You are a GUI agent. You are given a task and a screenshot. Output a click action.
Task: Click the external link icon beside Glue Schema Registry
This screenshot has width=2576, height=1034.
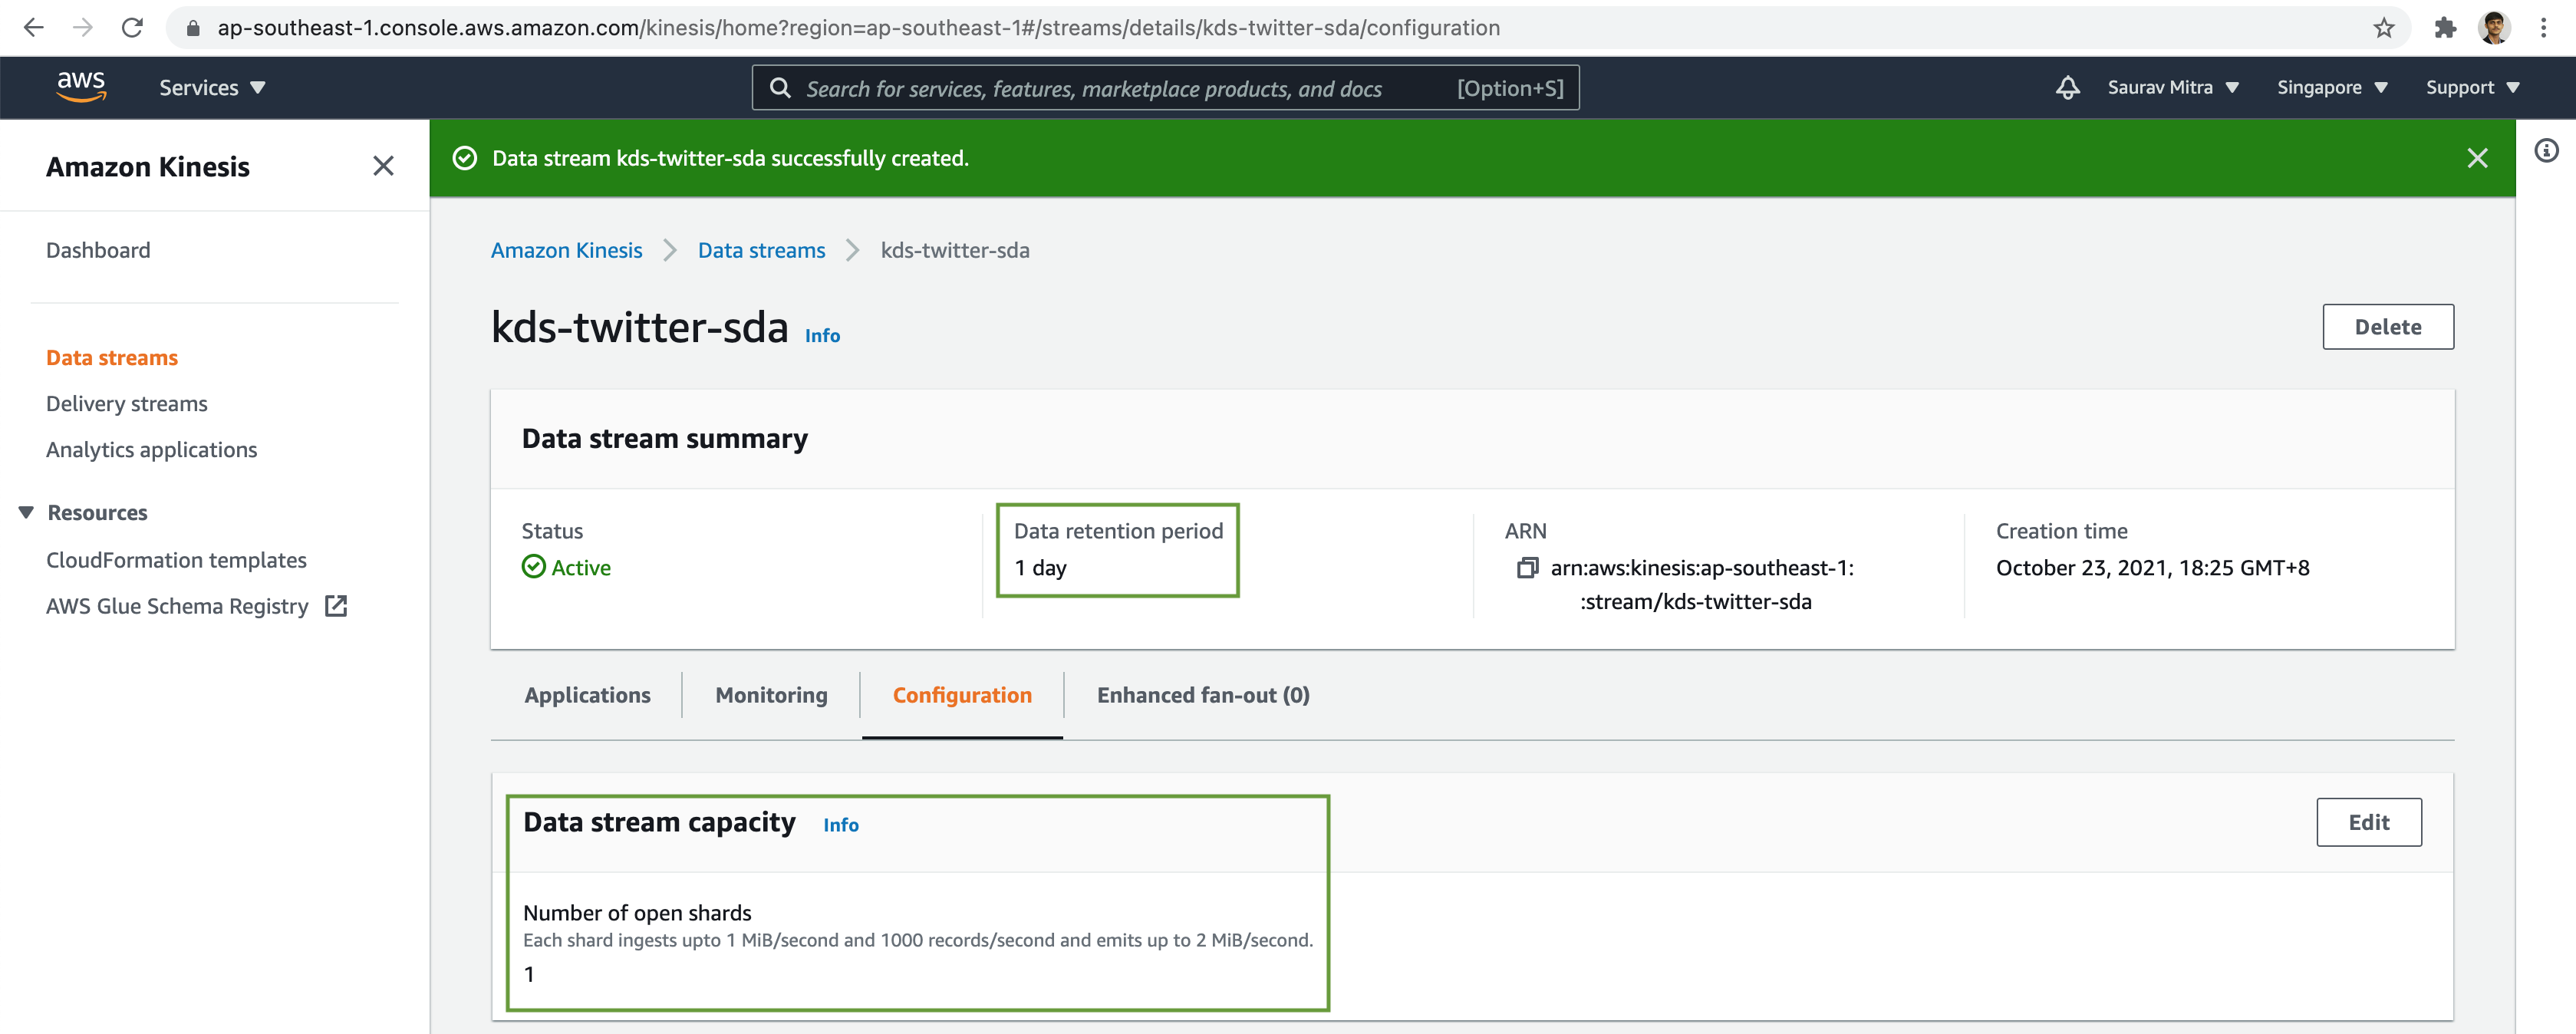click(x=336, y=606)
